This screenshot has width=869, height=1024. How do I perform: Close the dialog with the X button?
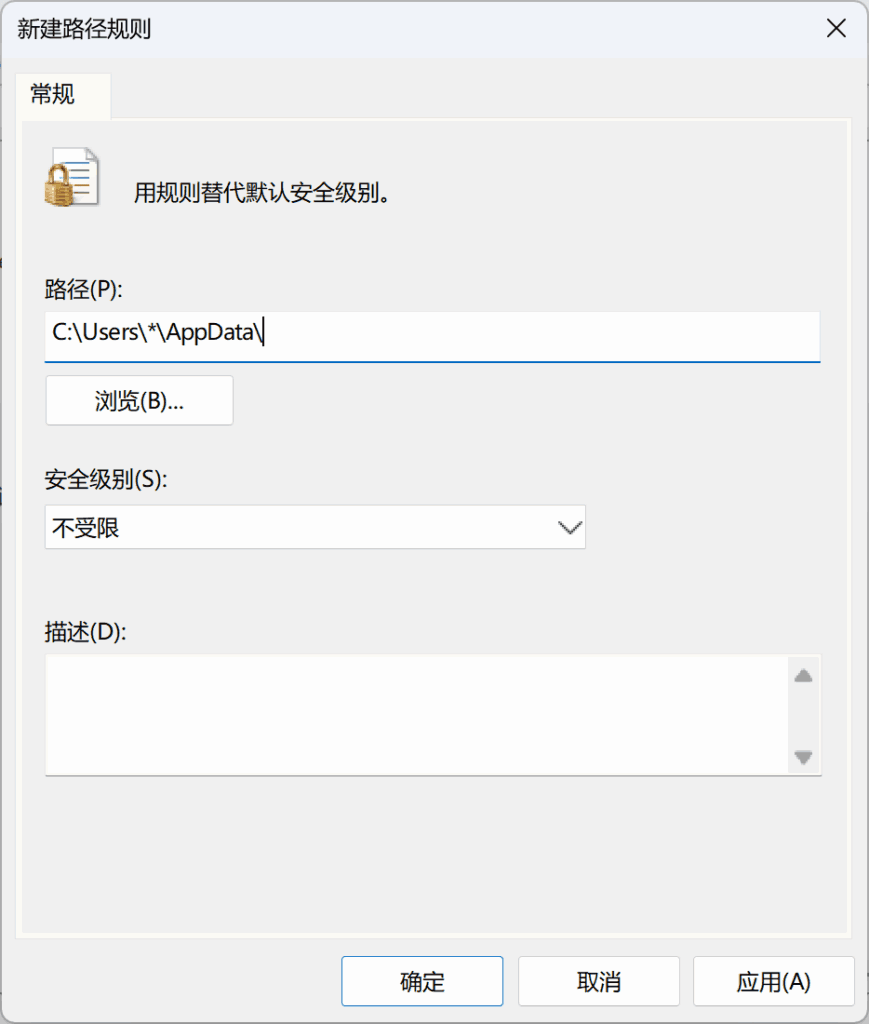click(x=836, y=28)
